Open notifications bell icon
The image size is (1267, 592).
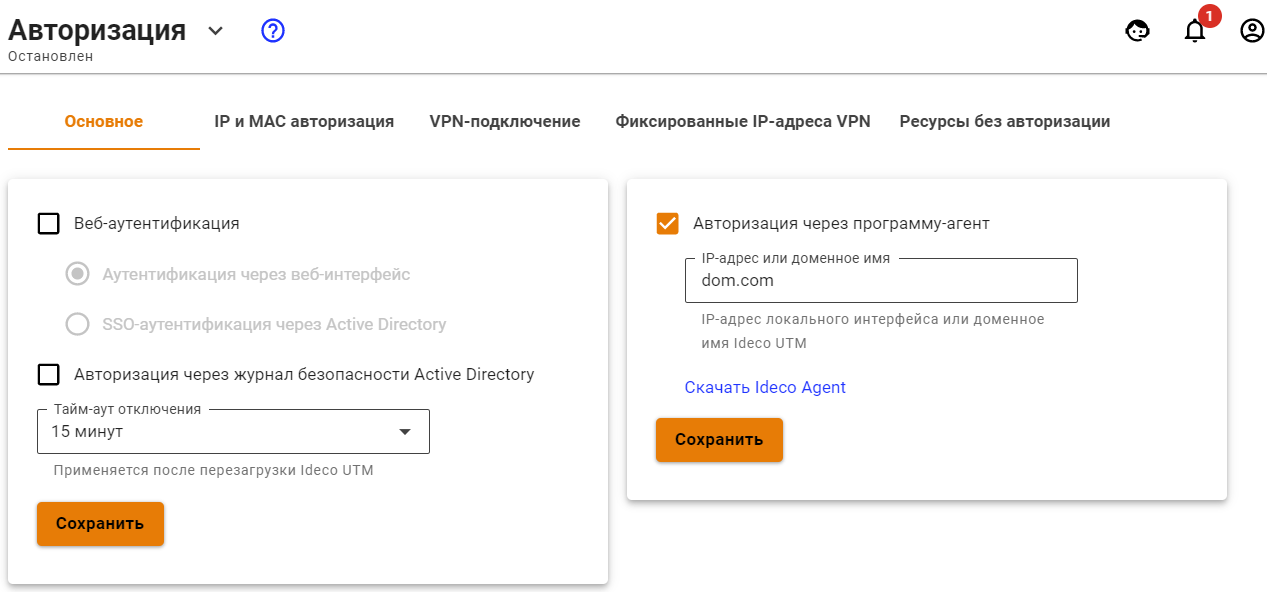coord(1195,31)
